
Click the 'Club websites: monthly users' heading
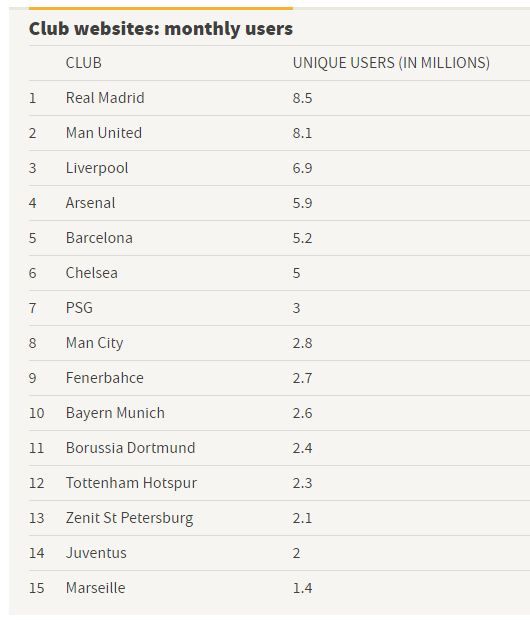tap(161, 29)
